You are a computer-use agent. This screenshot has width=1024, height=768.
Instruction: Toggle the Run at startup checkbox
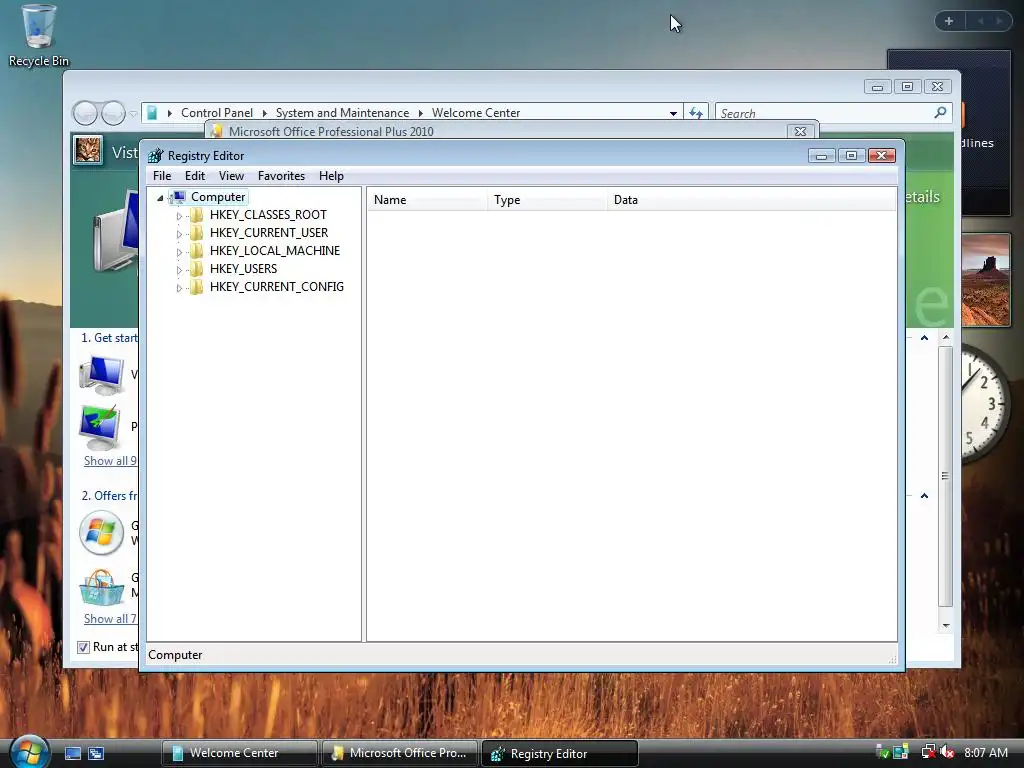tap(83, 647)
